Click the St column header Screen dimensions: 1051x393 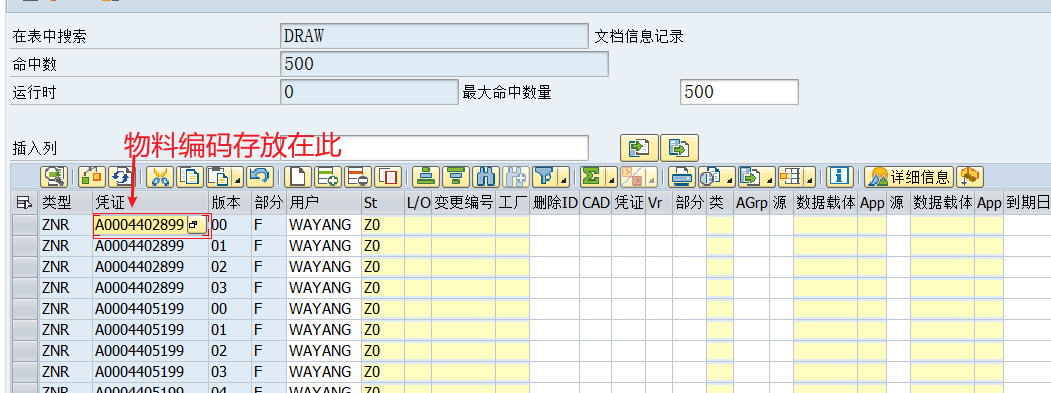383,202
